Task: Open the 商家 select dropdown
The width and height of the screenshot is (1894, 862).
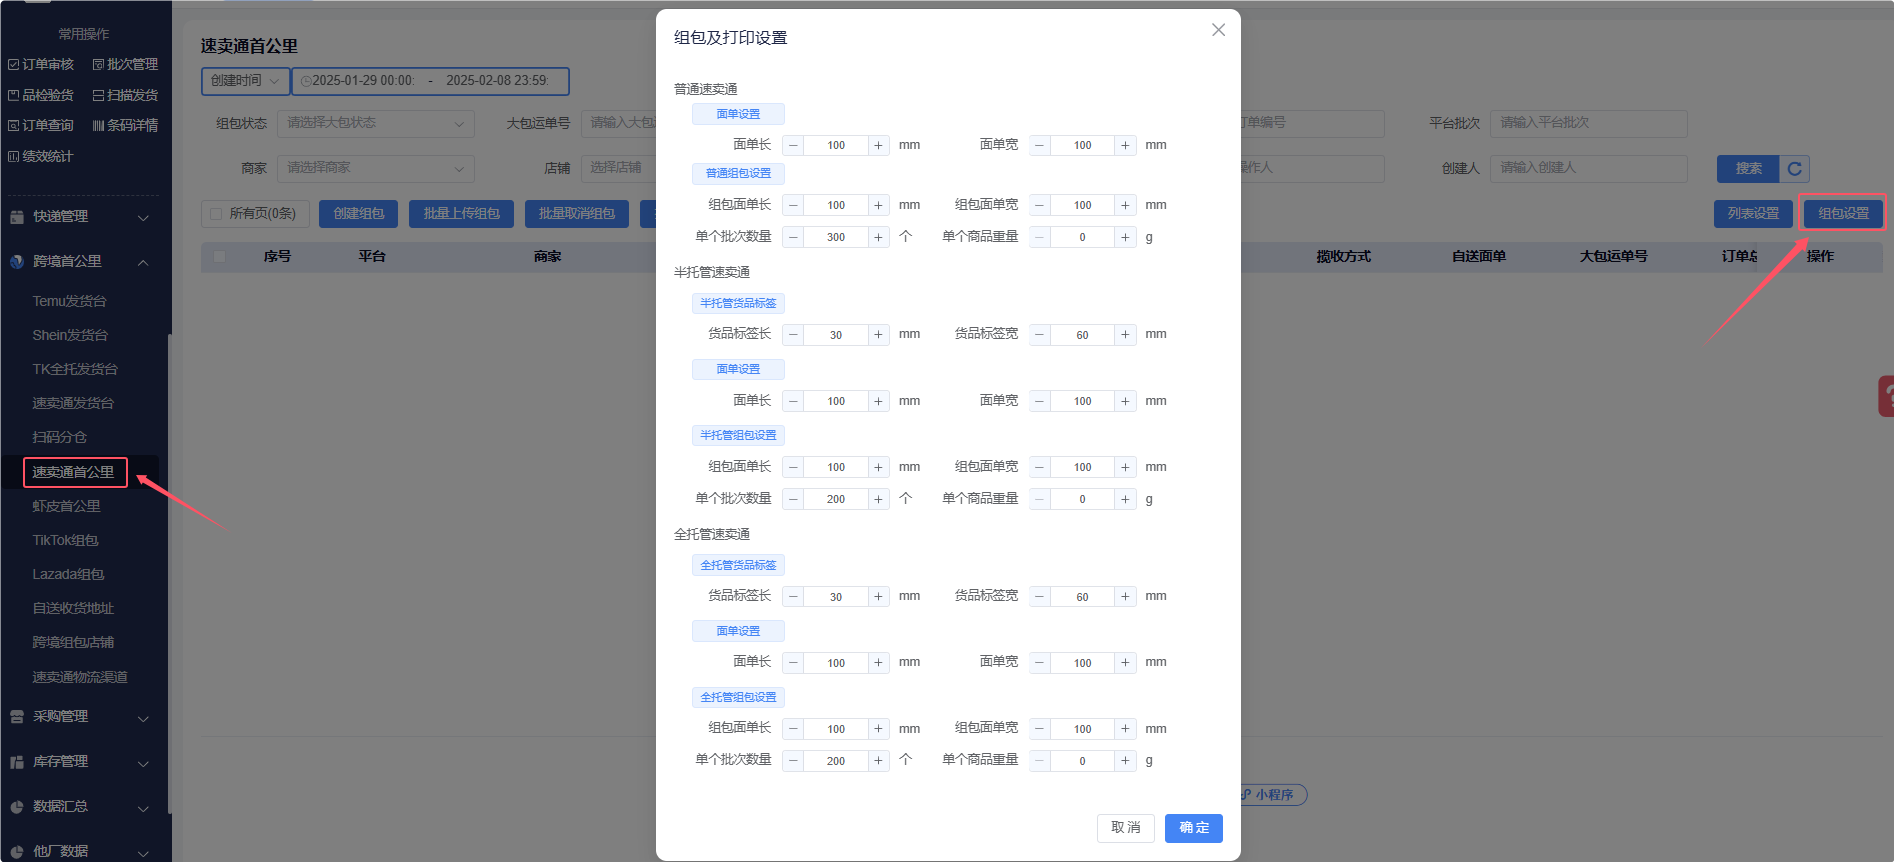Action: coord(376,169)
